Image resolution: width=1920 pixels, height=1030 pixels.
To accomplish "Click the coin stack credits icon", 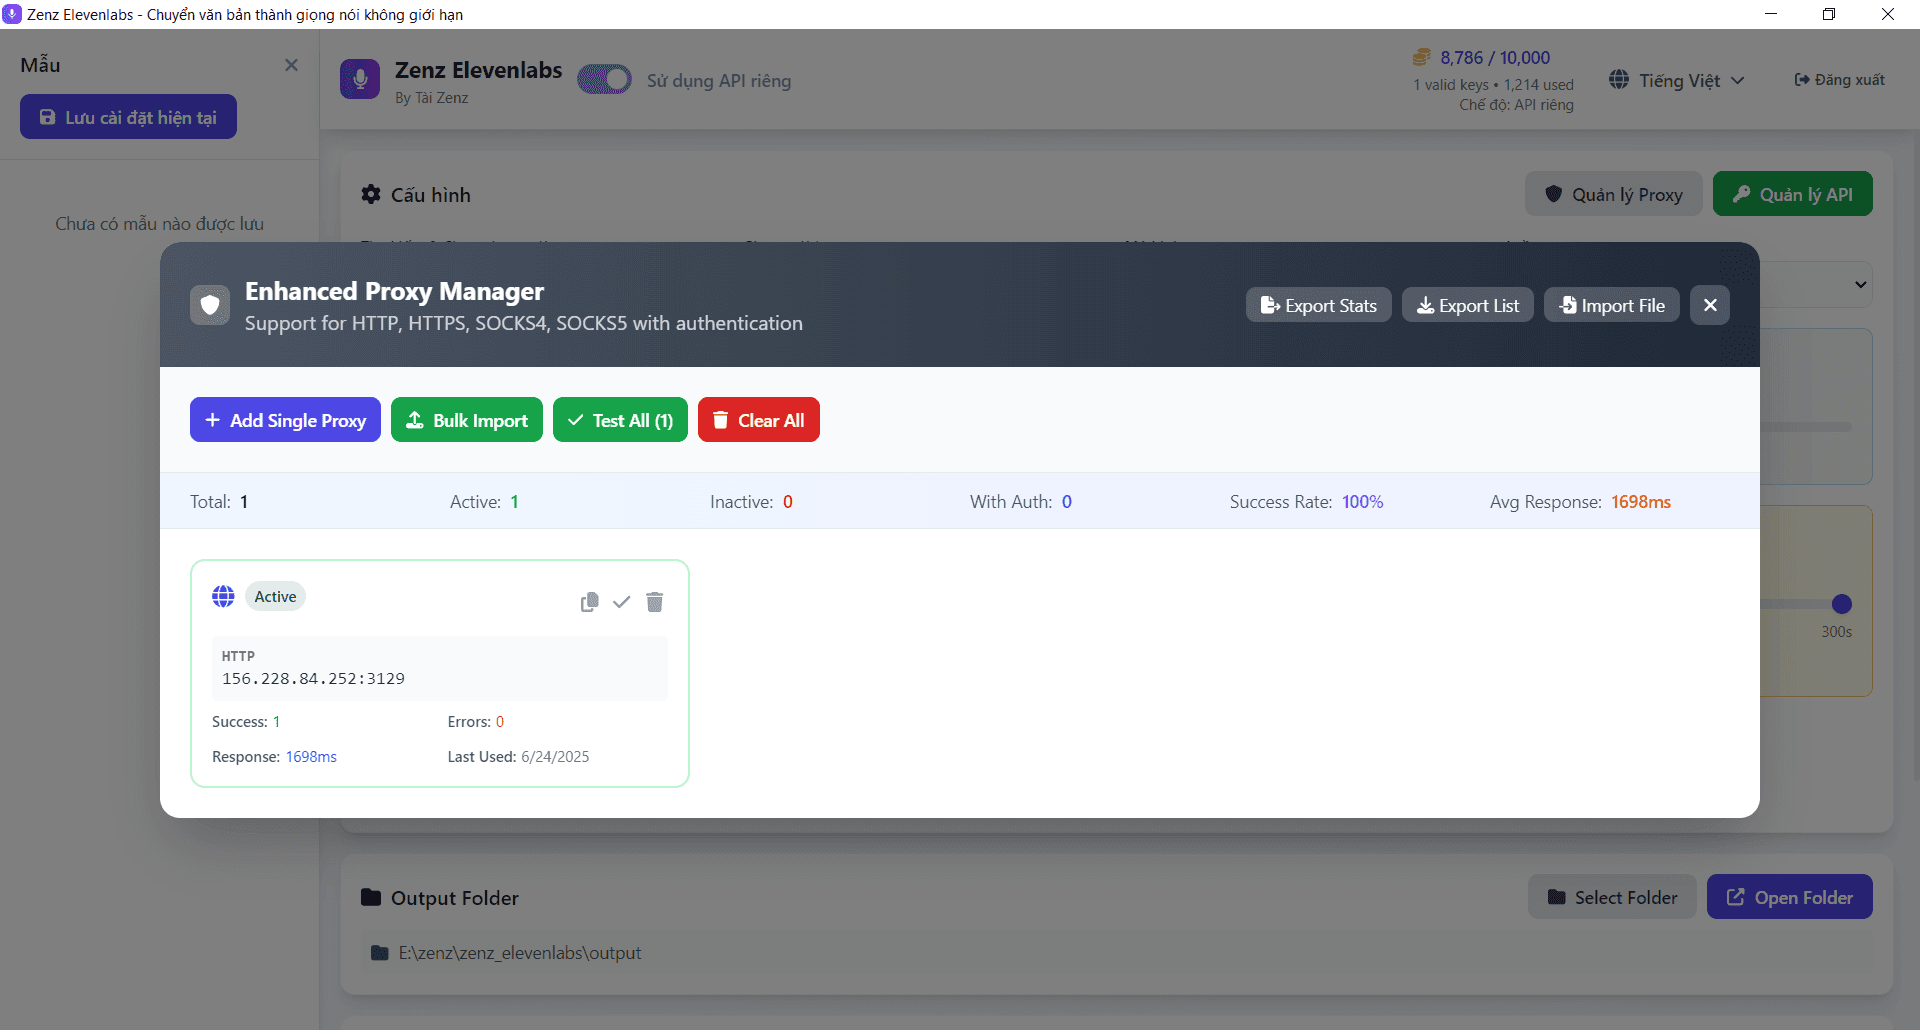I will click(x=1421, y=57).
